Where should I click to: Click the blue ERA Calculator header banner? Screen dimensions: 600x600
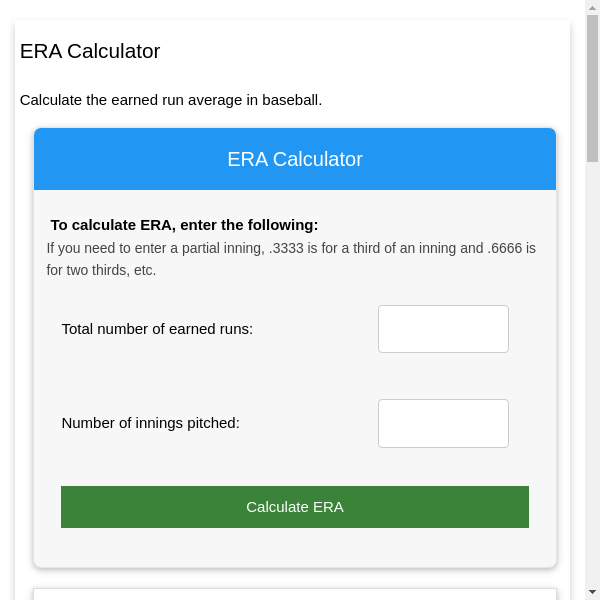click(295, 159)
